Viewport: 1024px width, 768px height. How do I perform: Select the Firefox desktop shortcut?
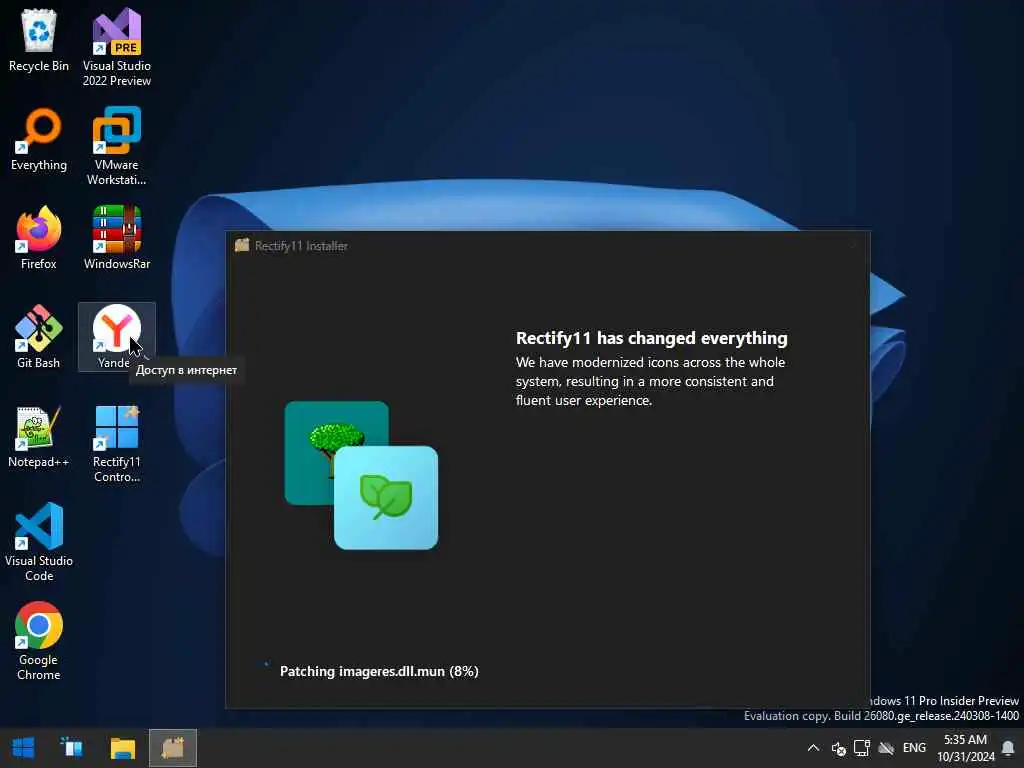coord(39,238)
